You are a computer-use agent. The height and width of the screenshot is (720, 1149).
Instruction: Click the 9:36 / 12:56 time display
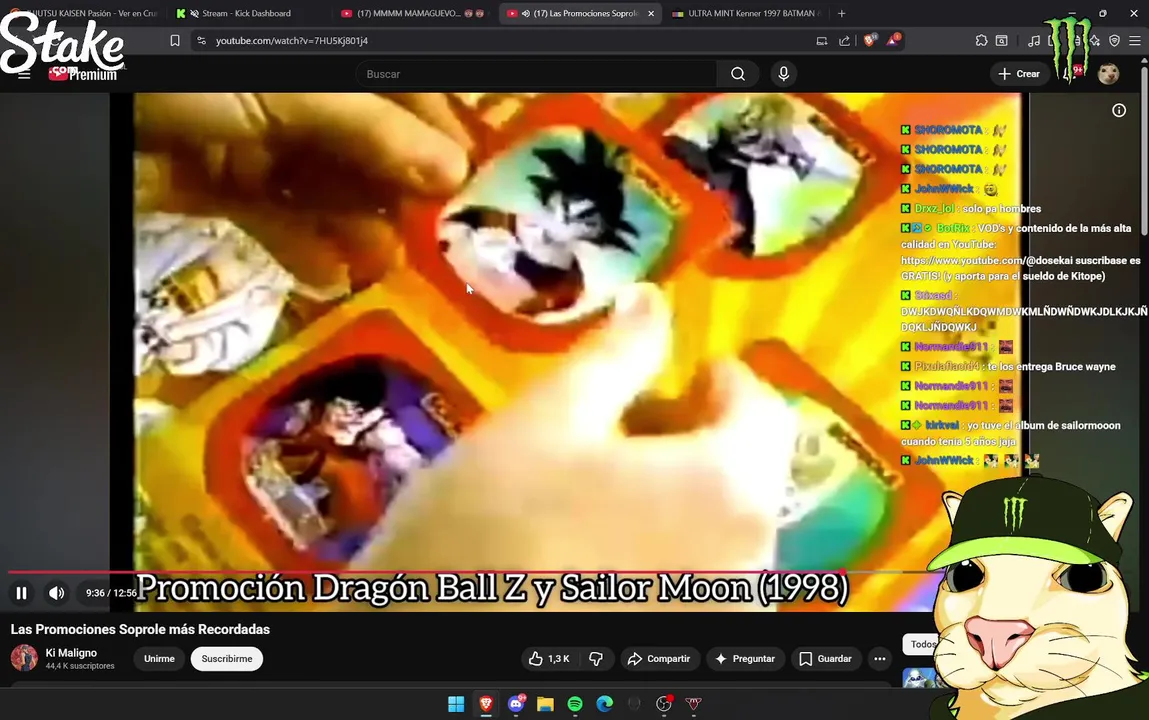tap(111, 593)
